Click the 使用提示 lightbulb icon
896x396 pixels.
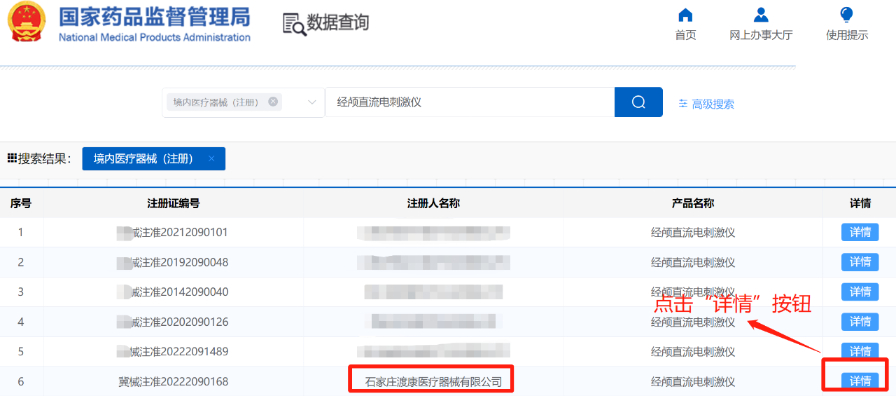(847, 15)
